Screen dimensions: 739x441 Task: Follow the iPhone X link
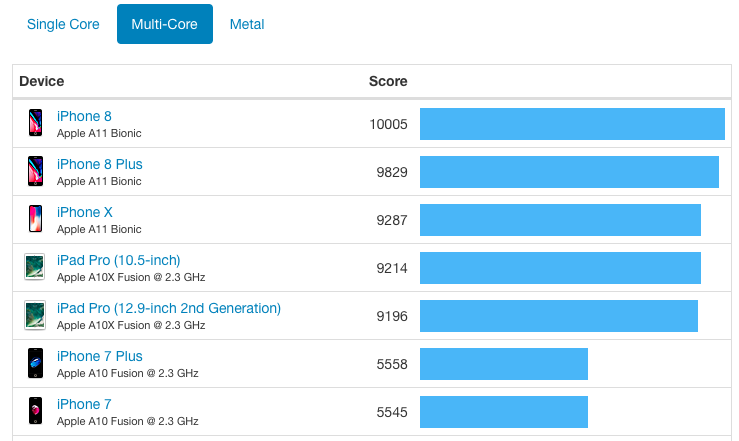tap(85, 212)
